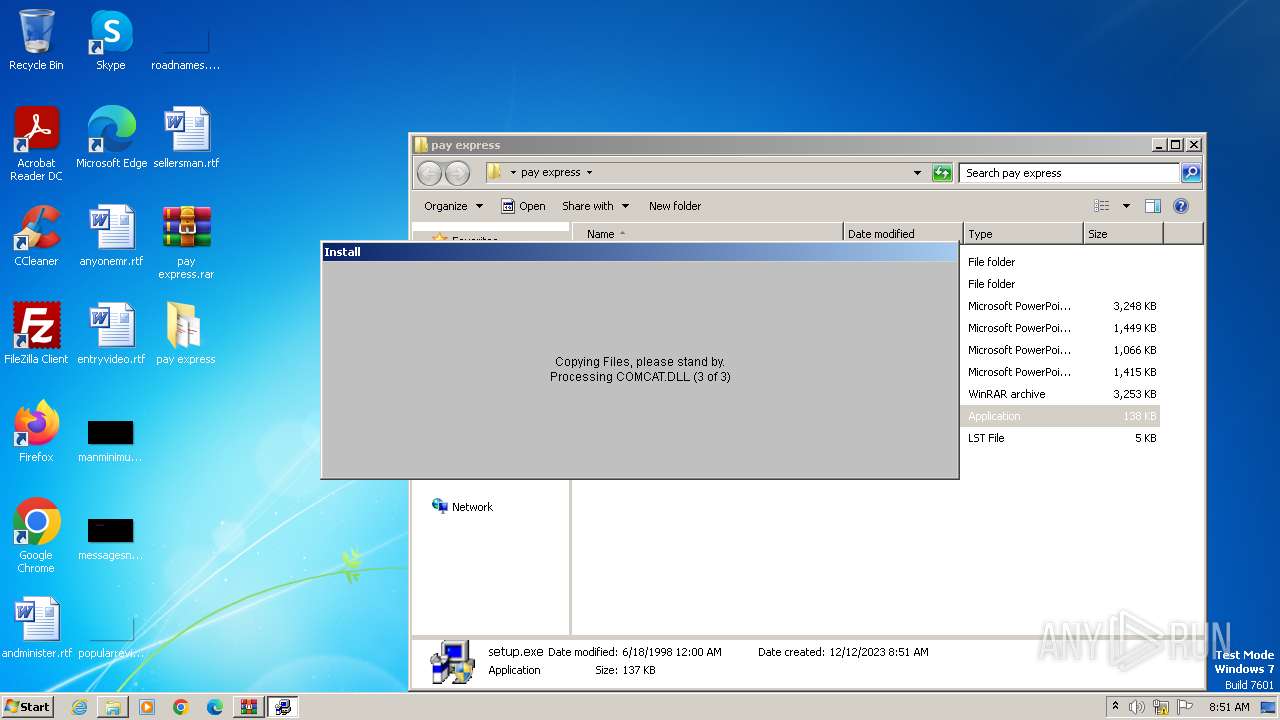Select pay express.rar archive on desktop
The image size is (1280, 720).
[186, 242]
